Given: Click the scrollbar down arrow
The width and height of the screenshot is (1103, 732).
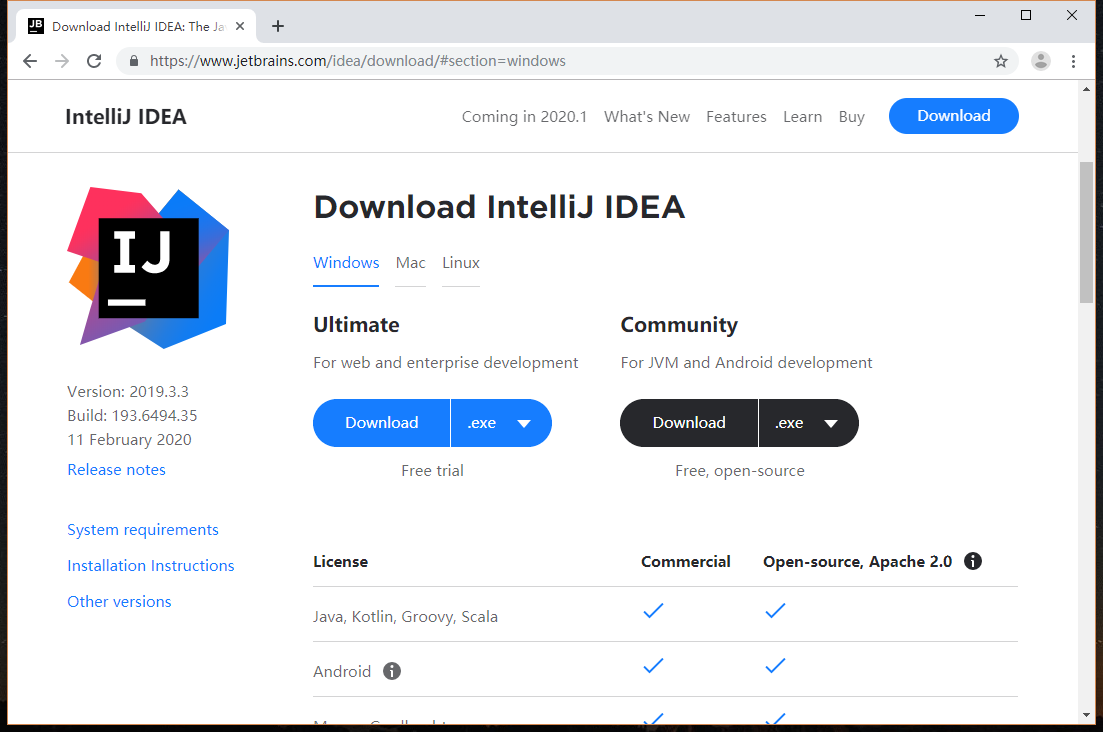Looking at the screenshot, I should pyautogui.click(x=1087, y=715).
